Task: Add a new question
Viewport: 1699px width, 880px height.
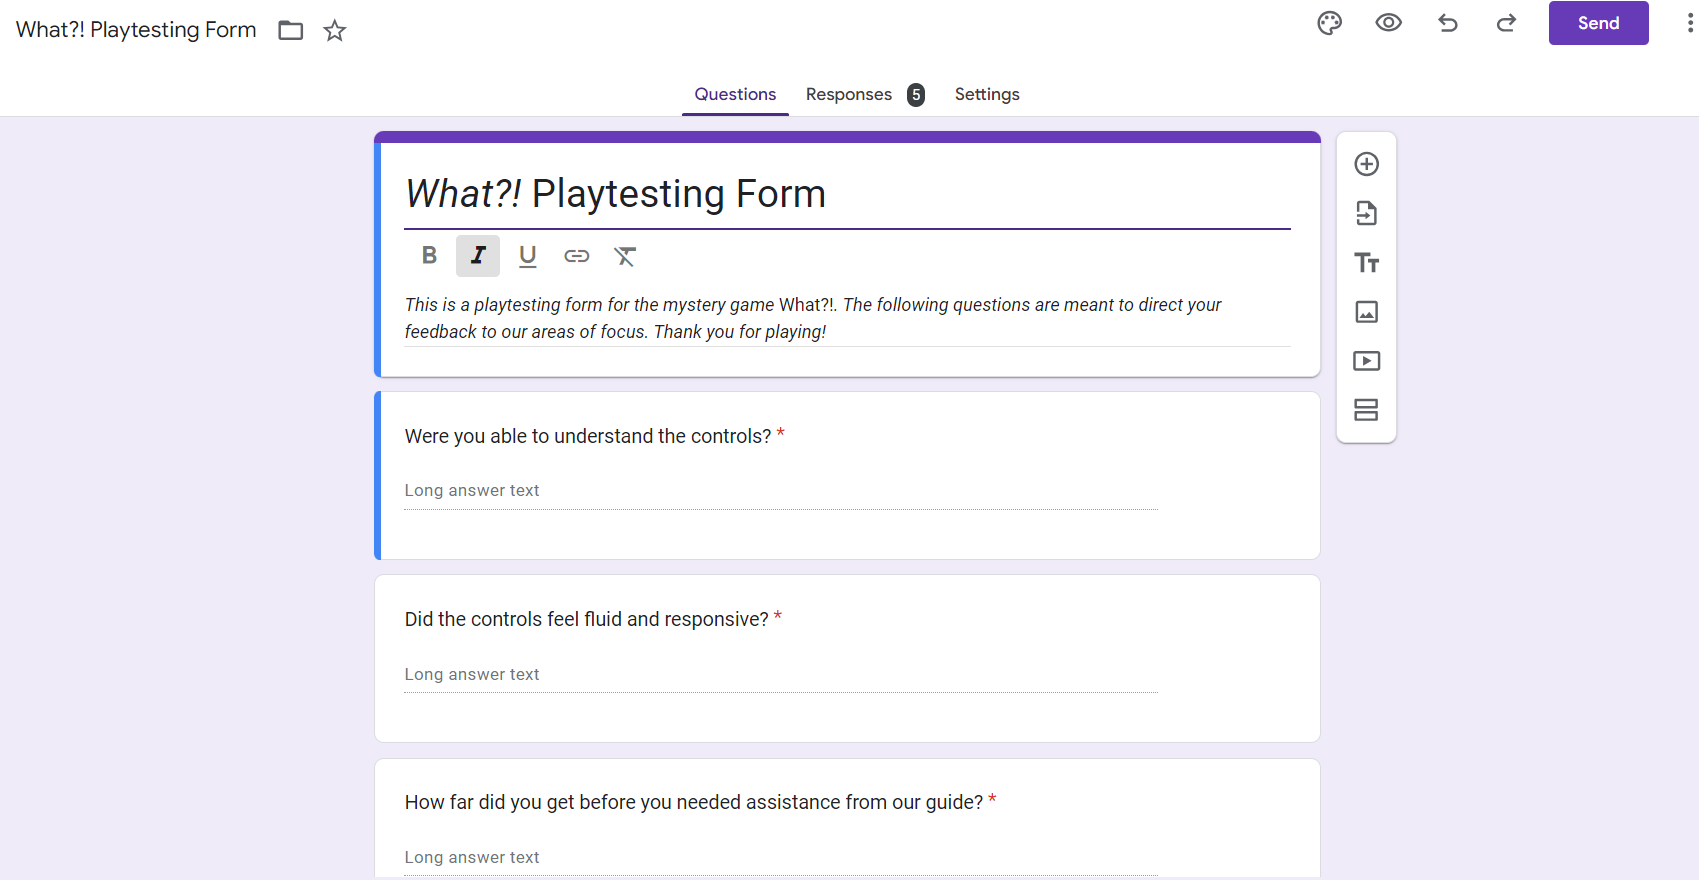Action: 1366,164
